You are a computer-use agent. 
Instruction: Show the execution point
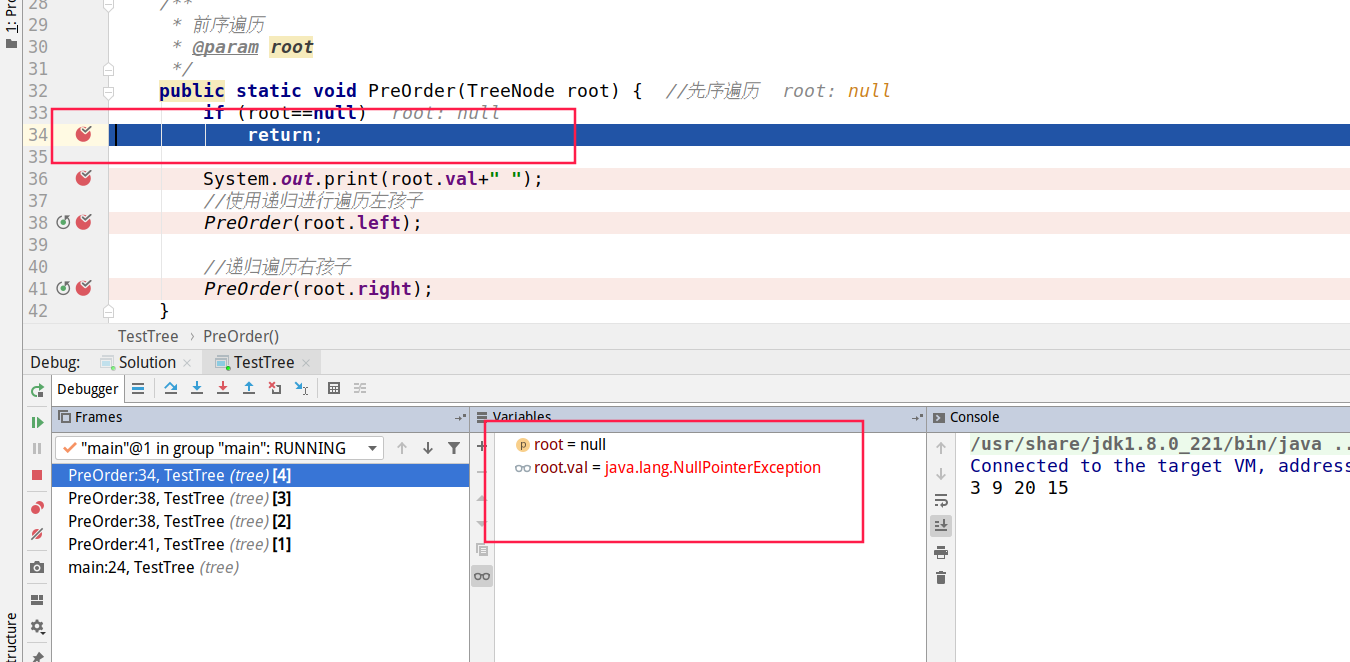pyautogui.click(x=138, y=388)
